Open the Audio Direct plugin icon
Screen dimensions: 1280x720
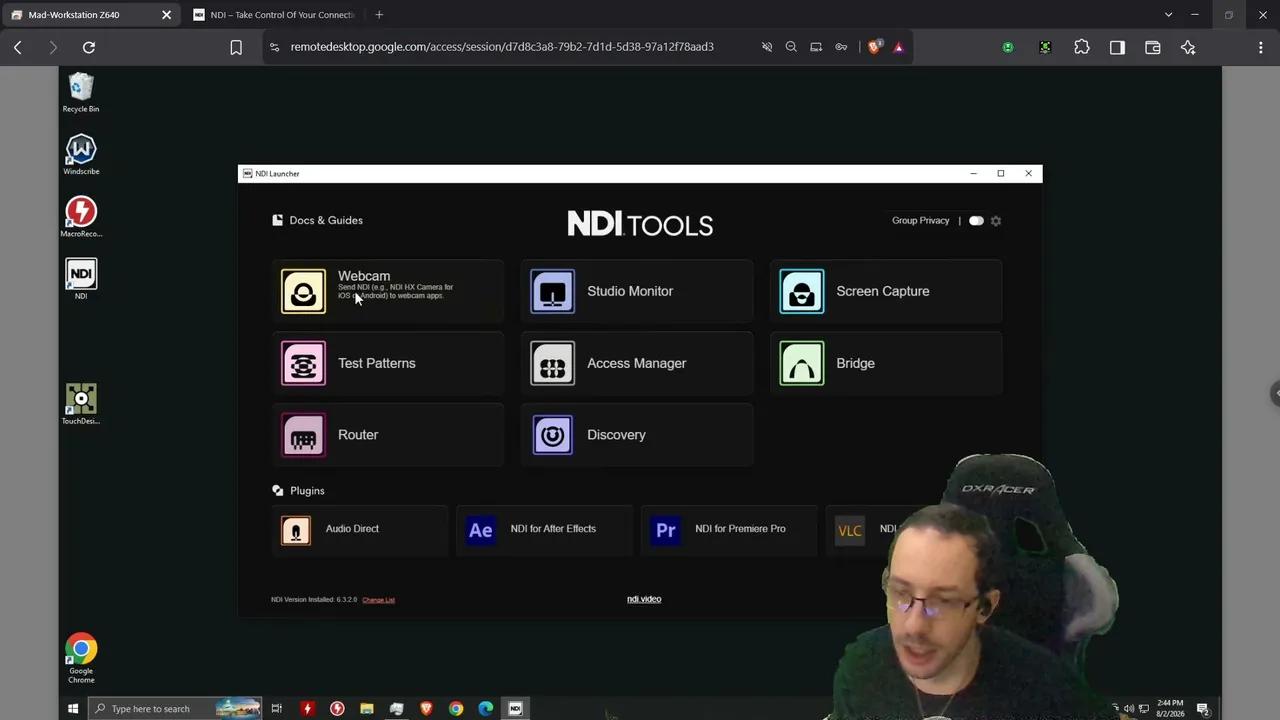[x=296, y=530]
